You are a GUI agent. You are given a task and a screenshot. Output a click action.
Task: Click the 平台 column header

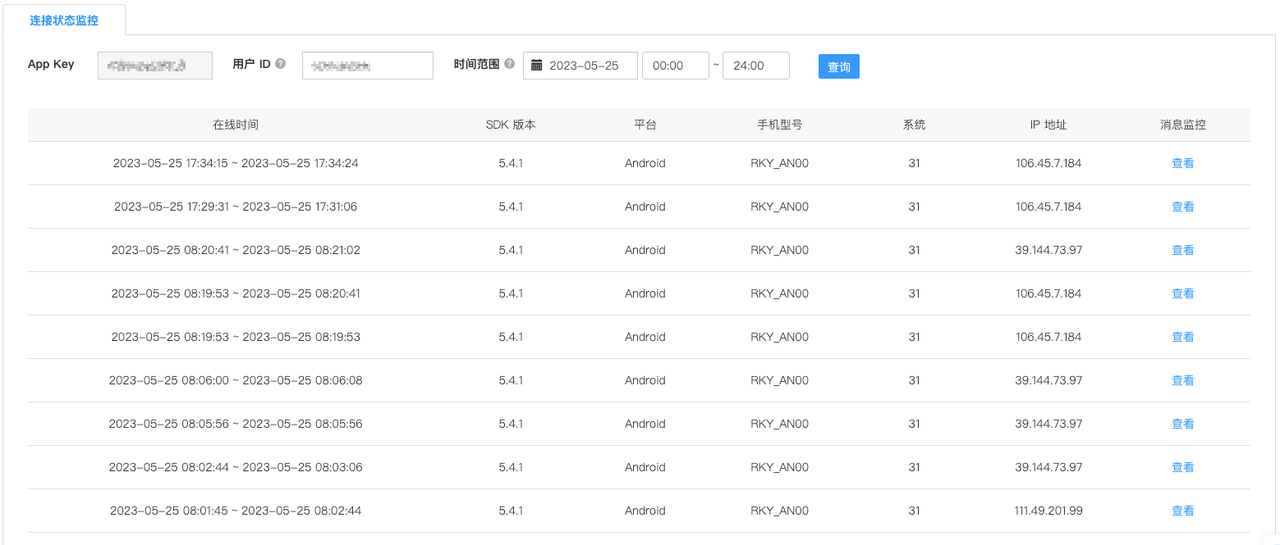point(645,125)
